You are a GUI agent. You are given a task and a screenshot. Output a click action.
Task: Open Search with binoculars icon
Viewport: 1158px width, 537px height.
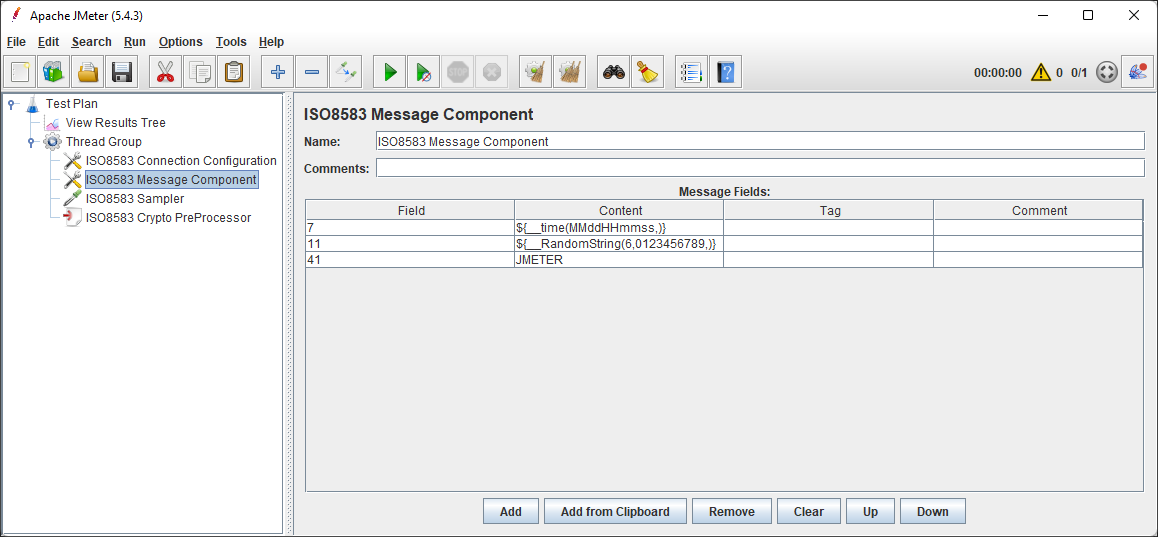coord(614,72)
